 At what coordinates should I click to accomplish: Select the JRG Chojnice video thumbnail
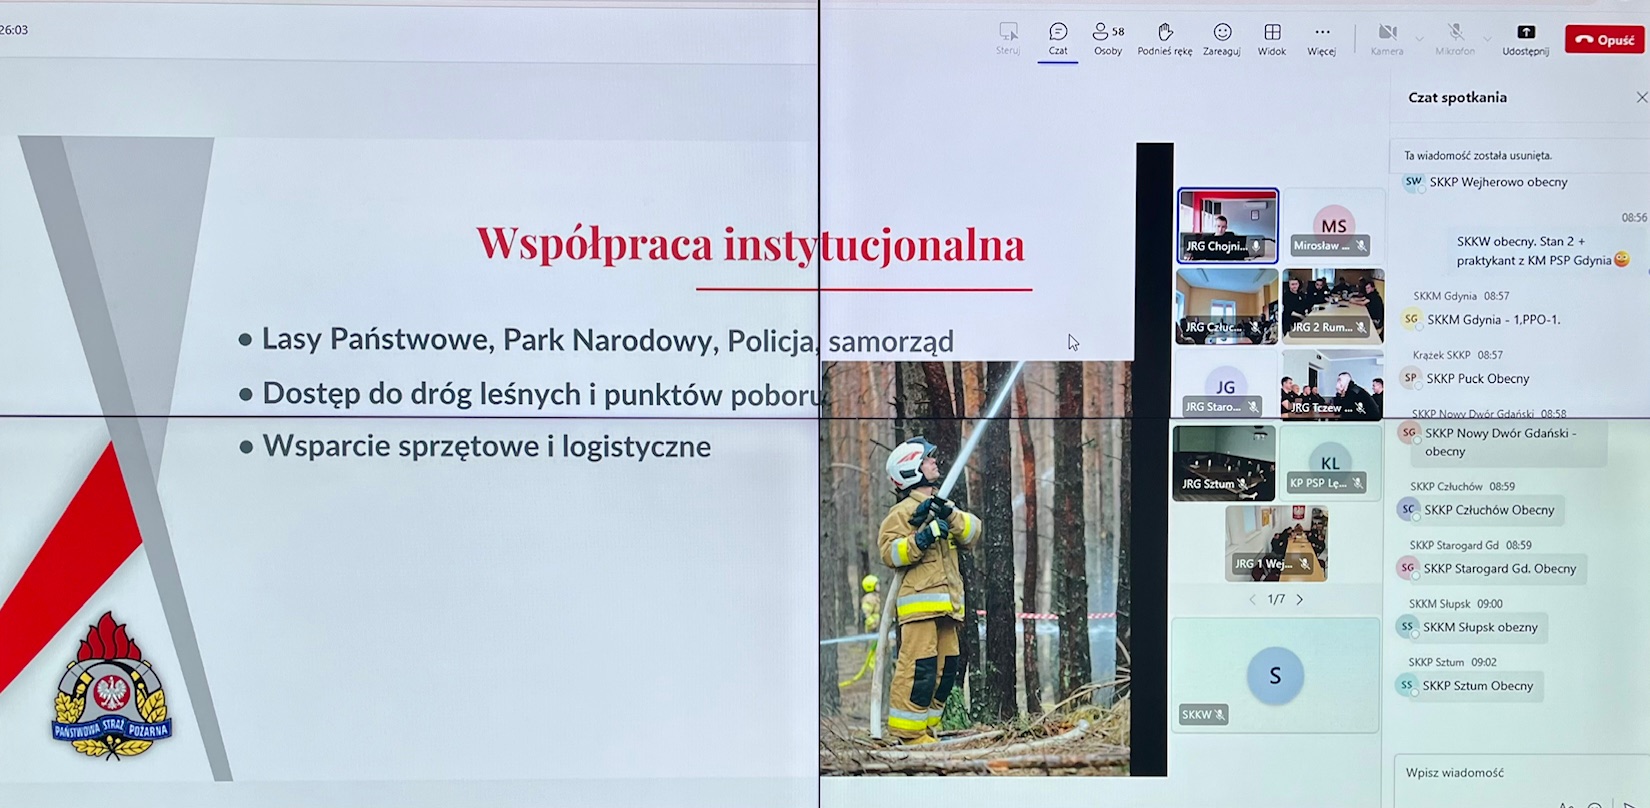click(x=1227, y=225)
